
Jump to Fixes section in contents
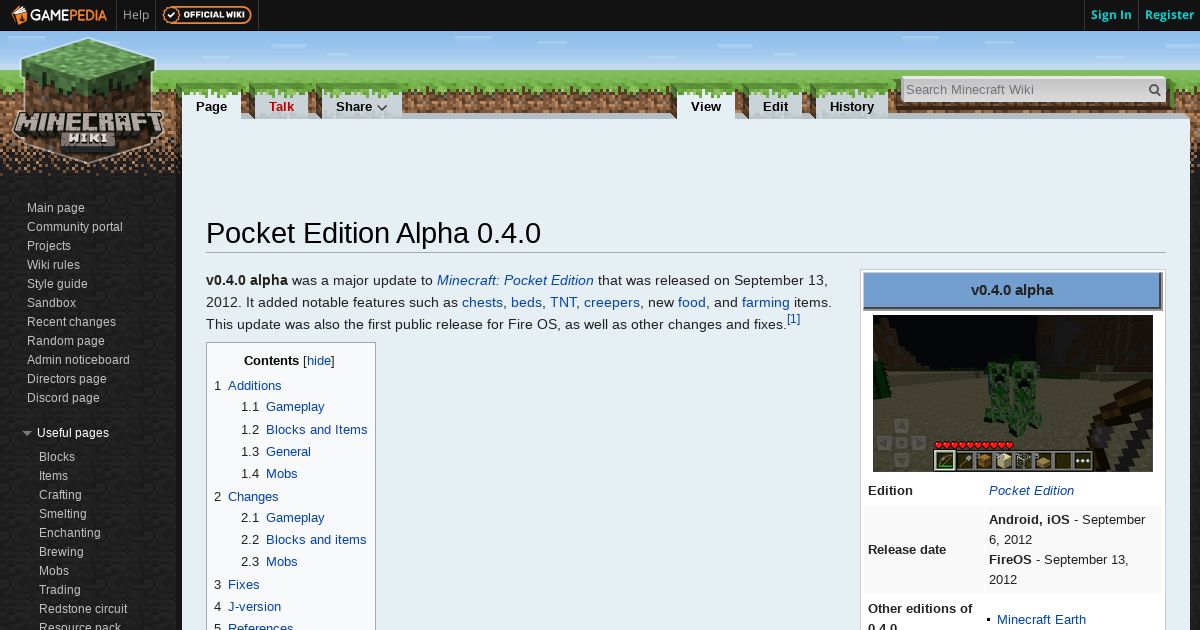[243, 584]
